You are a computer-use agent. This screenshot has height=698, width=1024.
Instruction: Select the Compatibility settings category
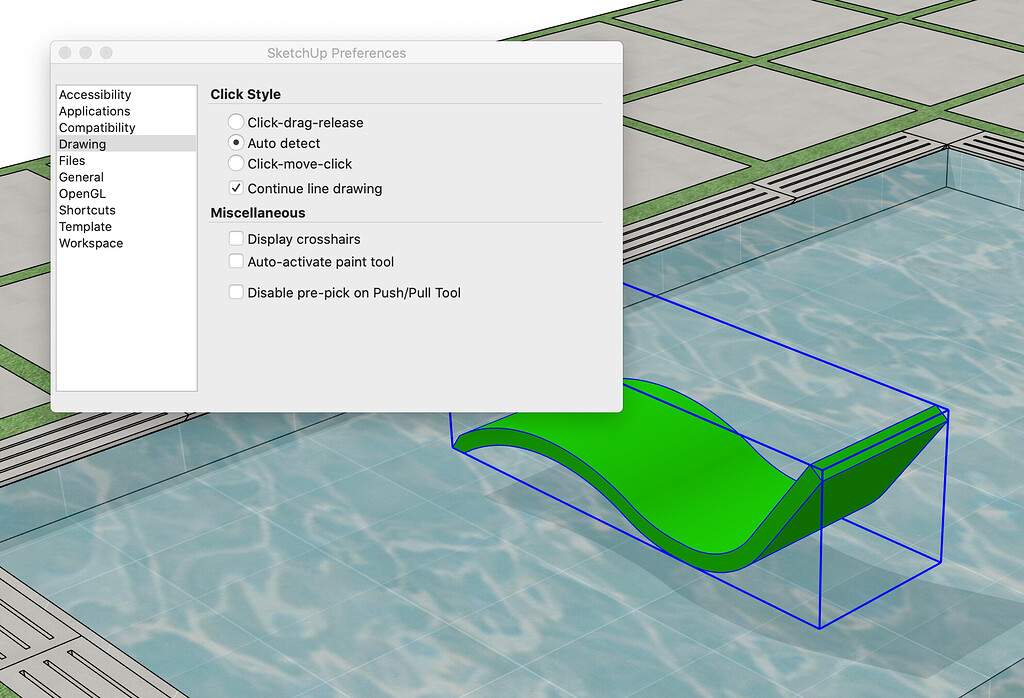pos(96,127)
